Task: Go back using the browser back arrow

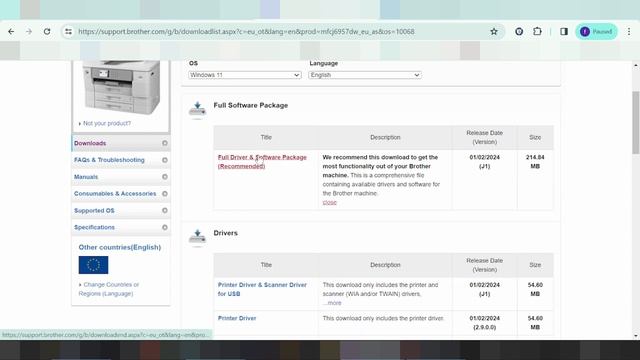Action: coord(11,31)
